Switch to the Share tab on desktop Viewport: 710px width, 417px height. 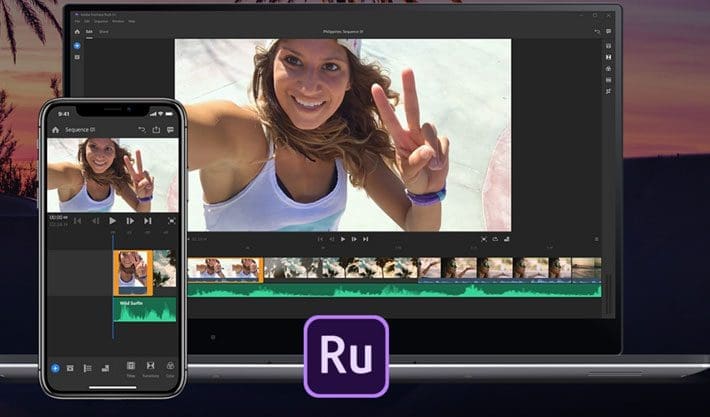coord(104,32)
